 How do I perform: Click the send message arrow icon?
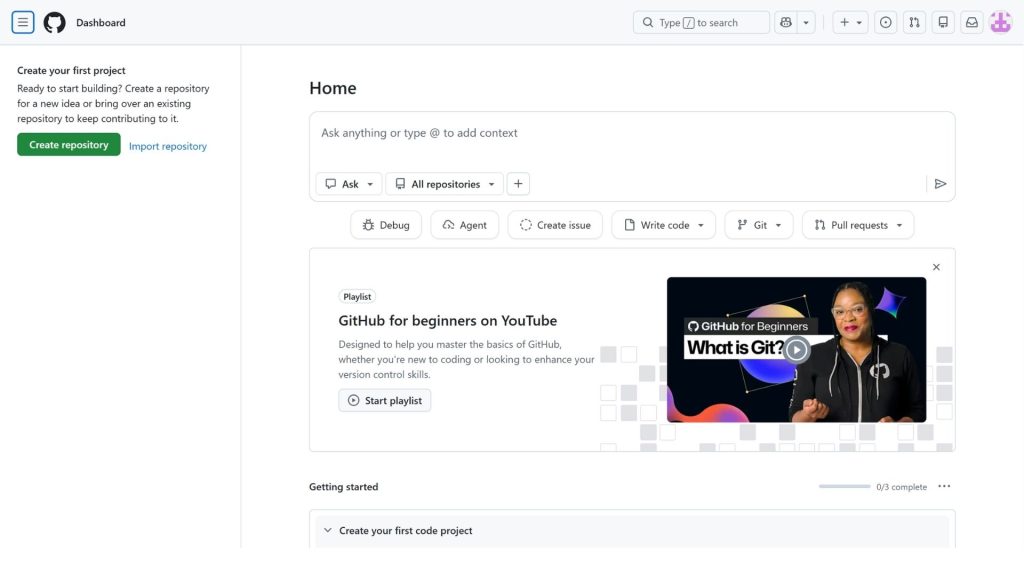940,184
